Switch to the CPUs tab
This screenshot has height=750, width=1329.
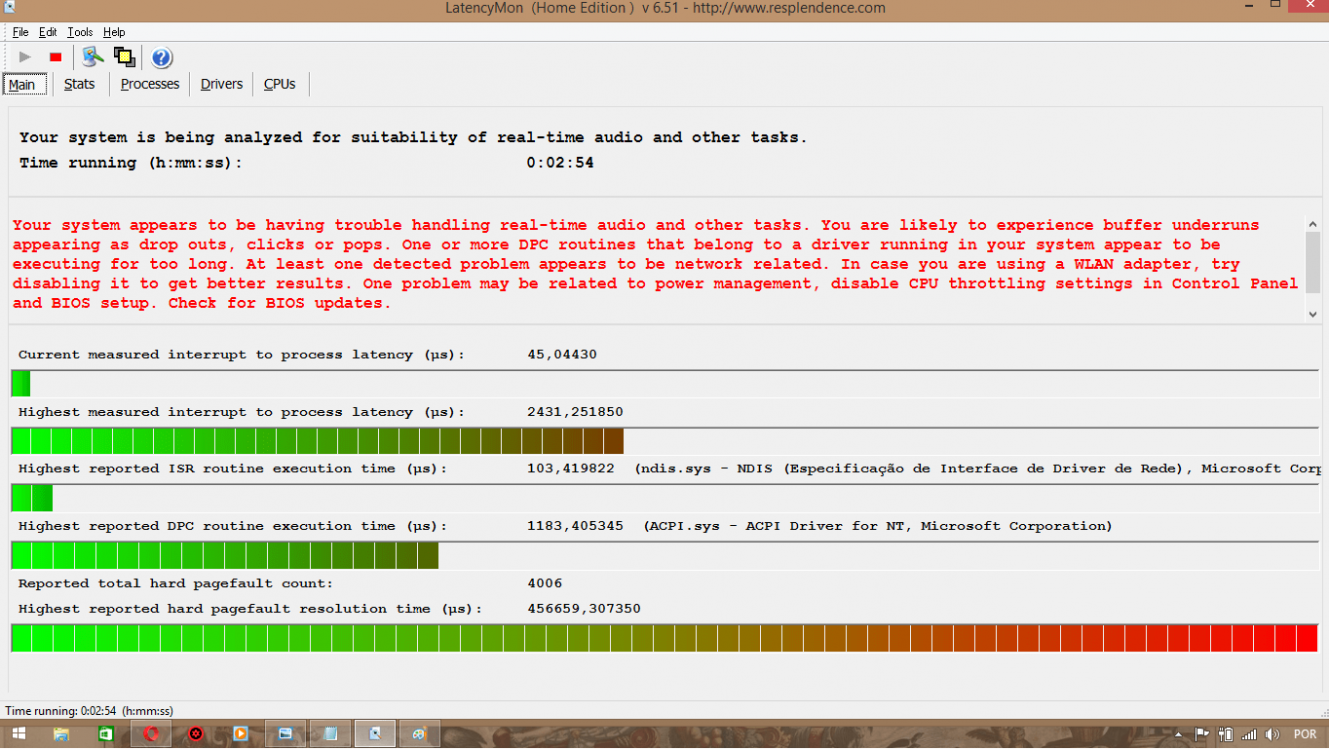pyautogui.click(x=280, y=84)
